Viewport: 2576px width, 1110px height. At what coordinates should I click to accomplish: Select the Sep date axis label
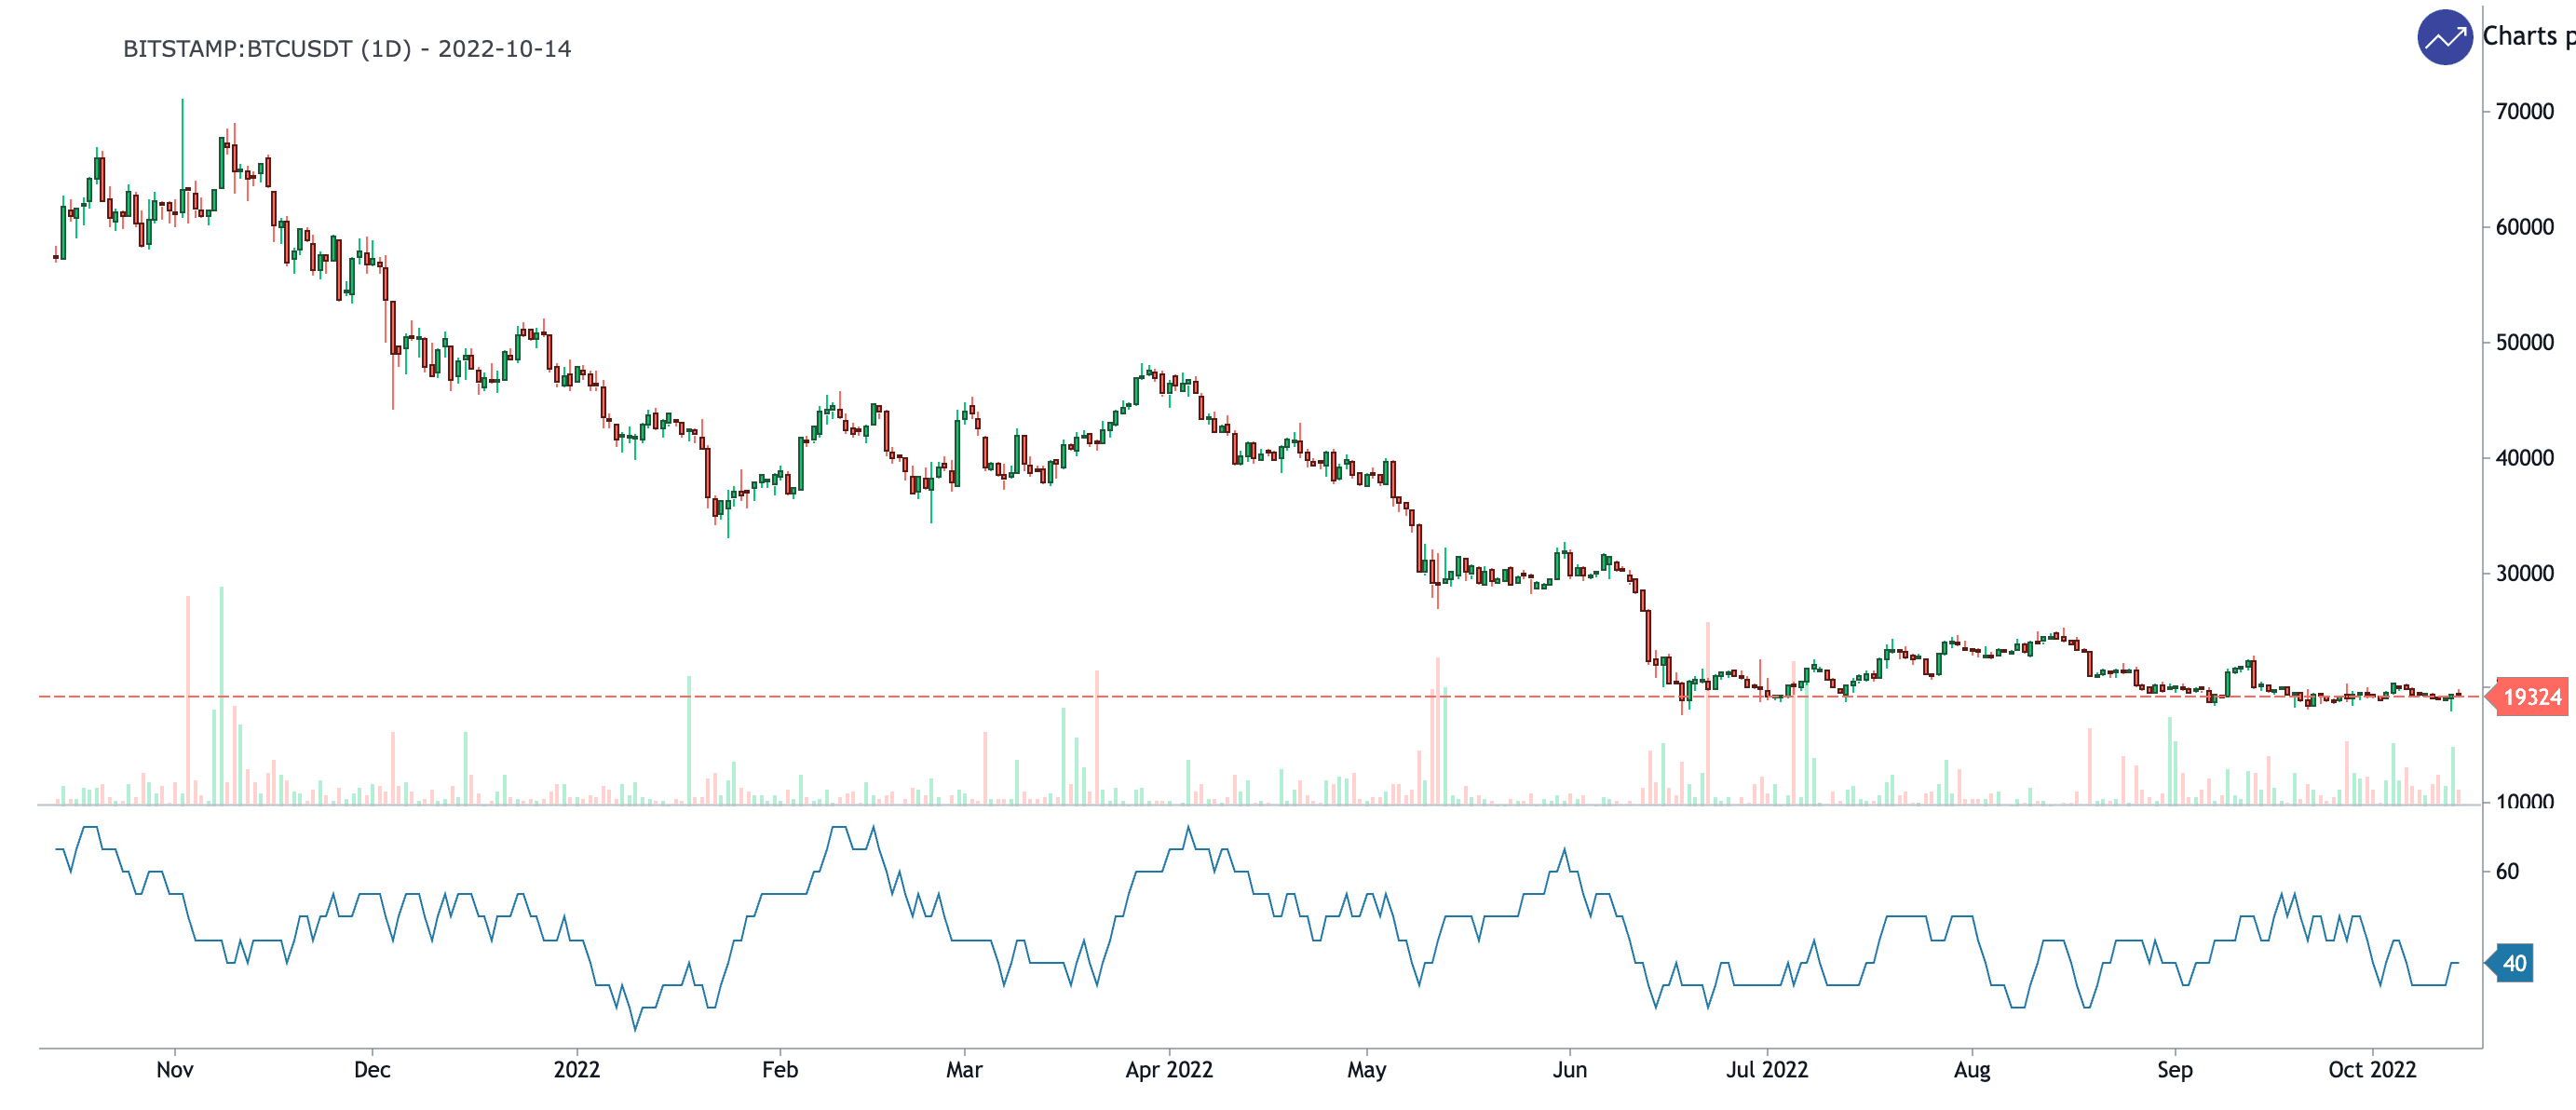[x=2174, y=1069]
